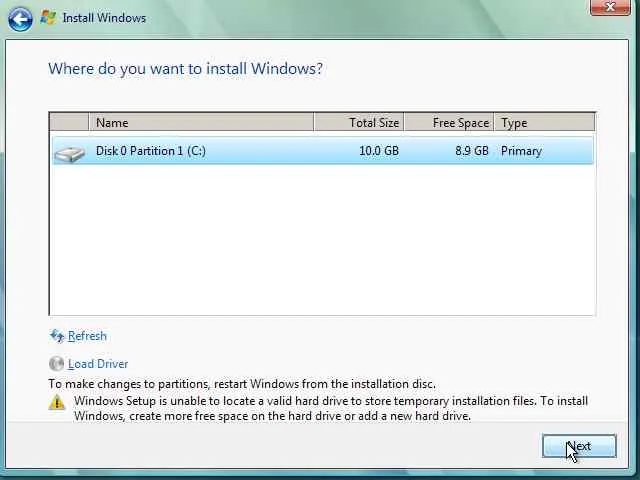Click the 'To make changes to partitions' notice
The image size is (640, 480).
[x=242, y=384]
